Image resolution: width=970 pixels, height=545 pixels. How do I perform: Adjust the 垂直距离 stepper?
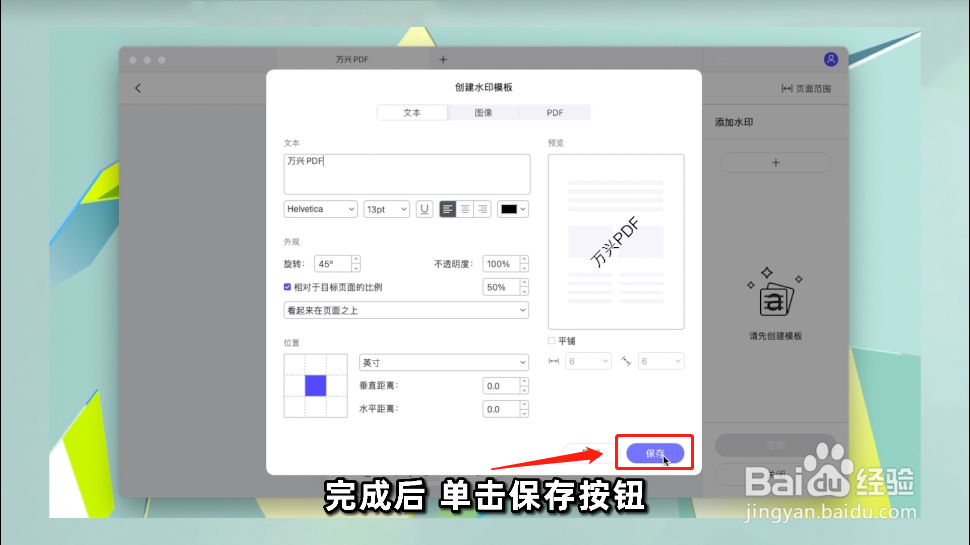[524, 386]
